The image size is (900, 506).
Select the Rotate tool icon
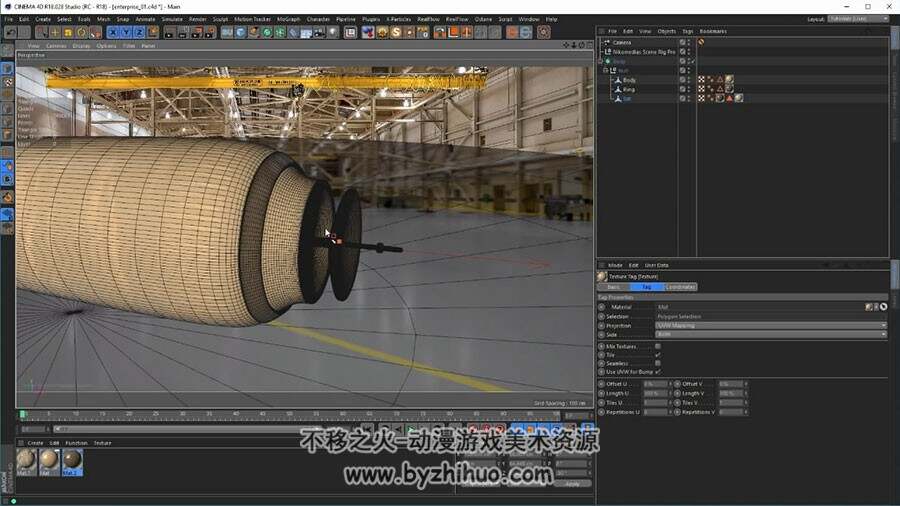point(82,33)
